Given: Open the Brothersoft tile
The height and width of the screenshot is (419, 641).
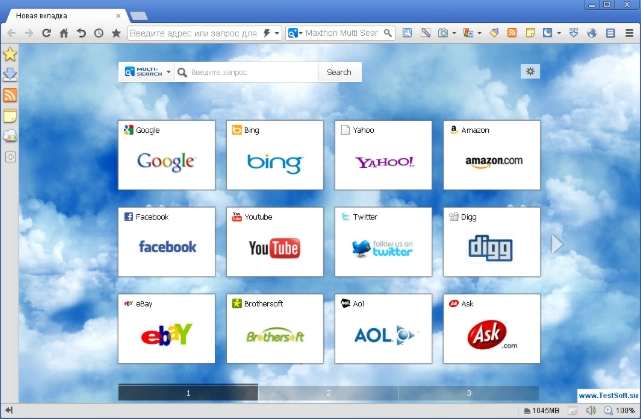Looking at the screenshot, I should (275, 329).
